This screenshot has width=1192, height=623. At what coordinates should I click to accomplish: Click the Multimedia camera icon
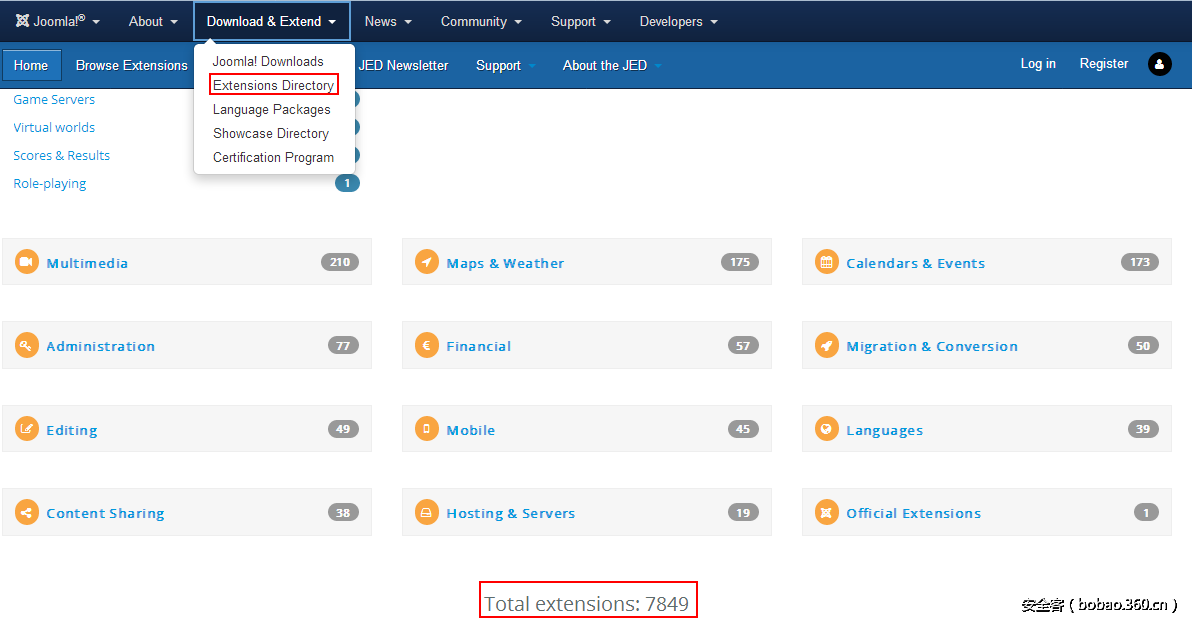(x=27, y=262)
